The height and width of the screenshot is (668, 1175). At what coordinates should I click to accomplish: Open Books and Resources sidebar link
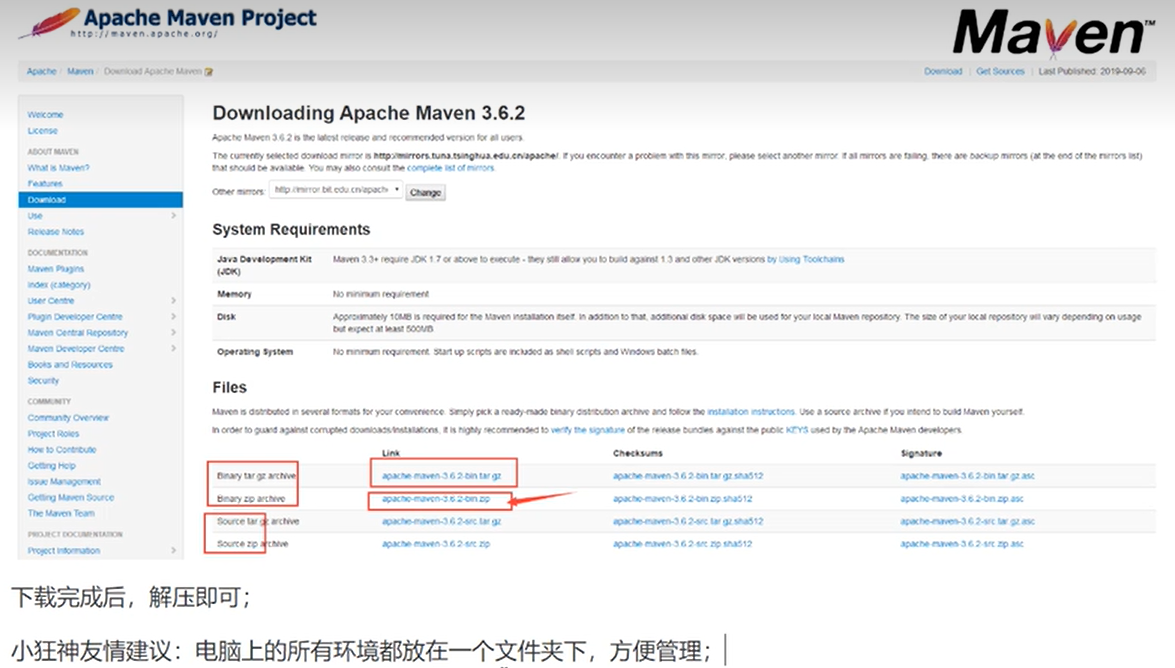pos(70,364)
